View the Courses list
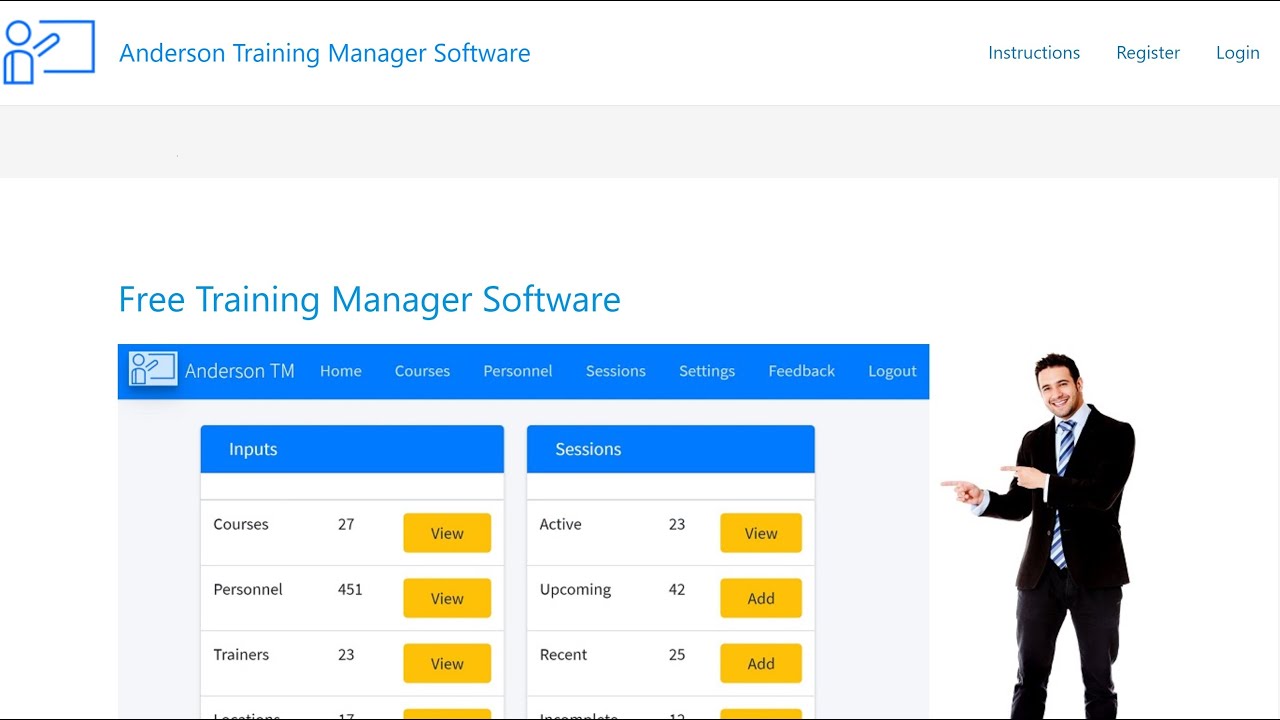This screenshot has height=720, width=1280. coord(447,533)
